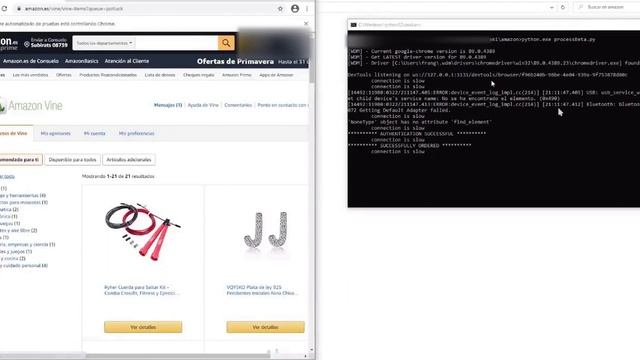This screenshot has width=640, height=360.
Task: Open 'Atención al Cliente' nav link
Action: pos(127,61)
